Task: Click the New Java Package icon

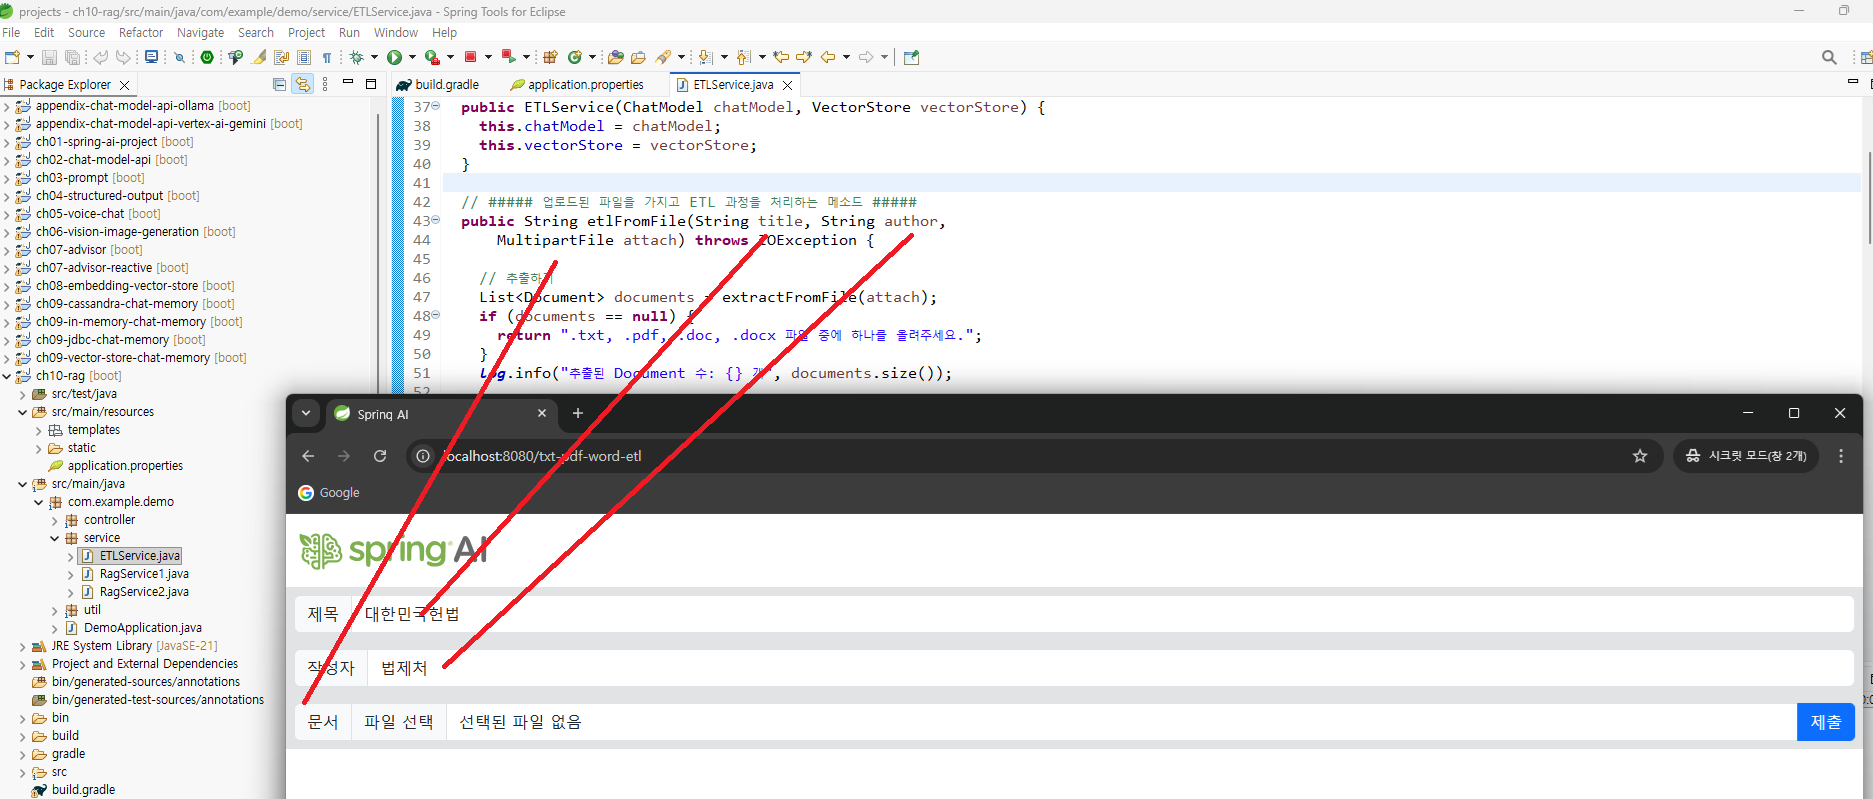Action: coord(549,57)
